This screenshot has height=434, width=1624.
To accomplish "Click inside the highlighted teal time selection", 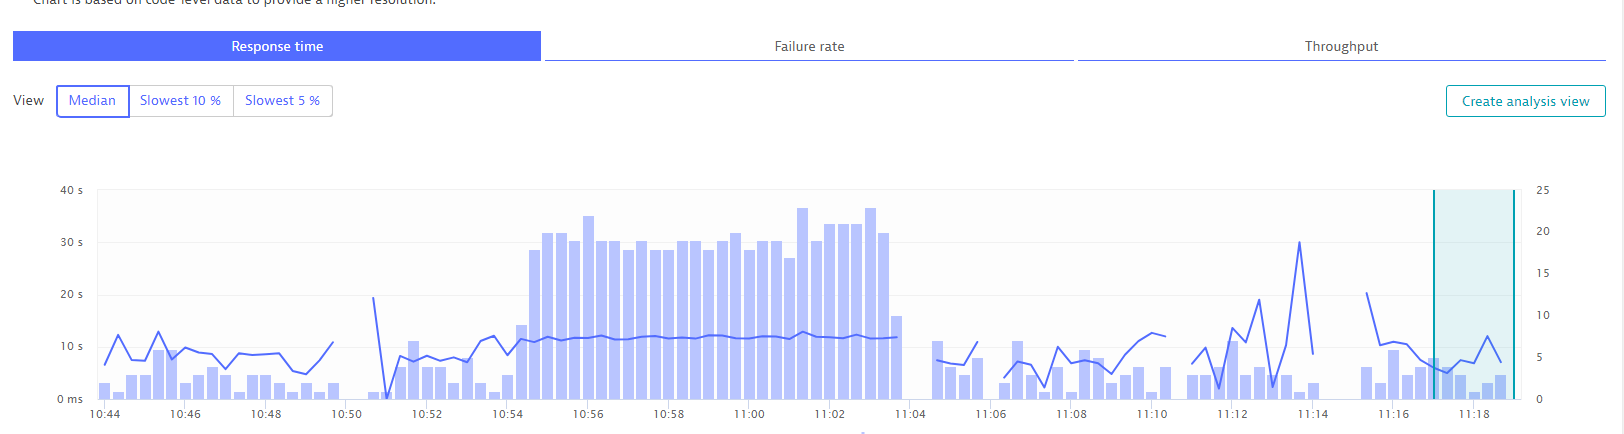I will (1473, 290).
